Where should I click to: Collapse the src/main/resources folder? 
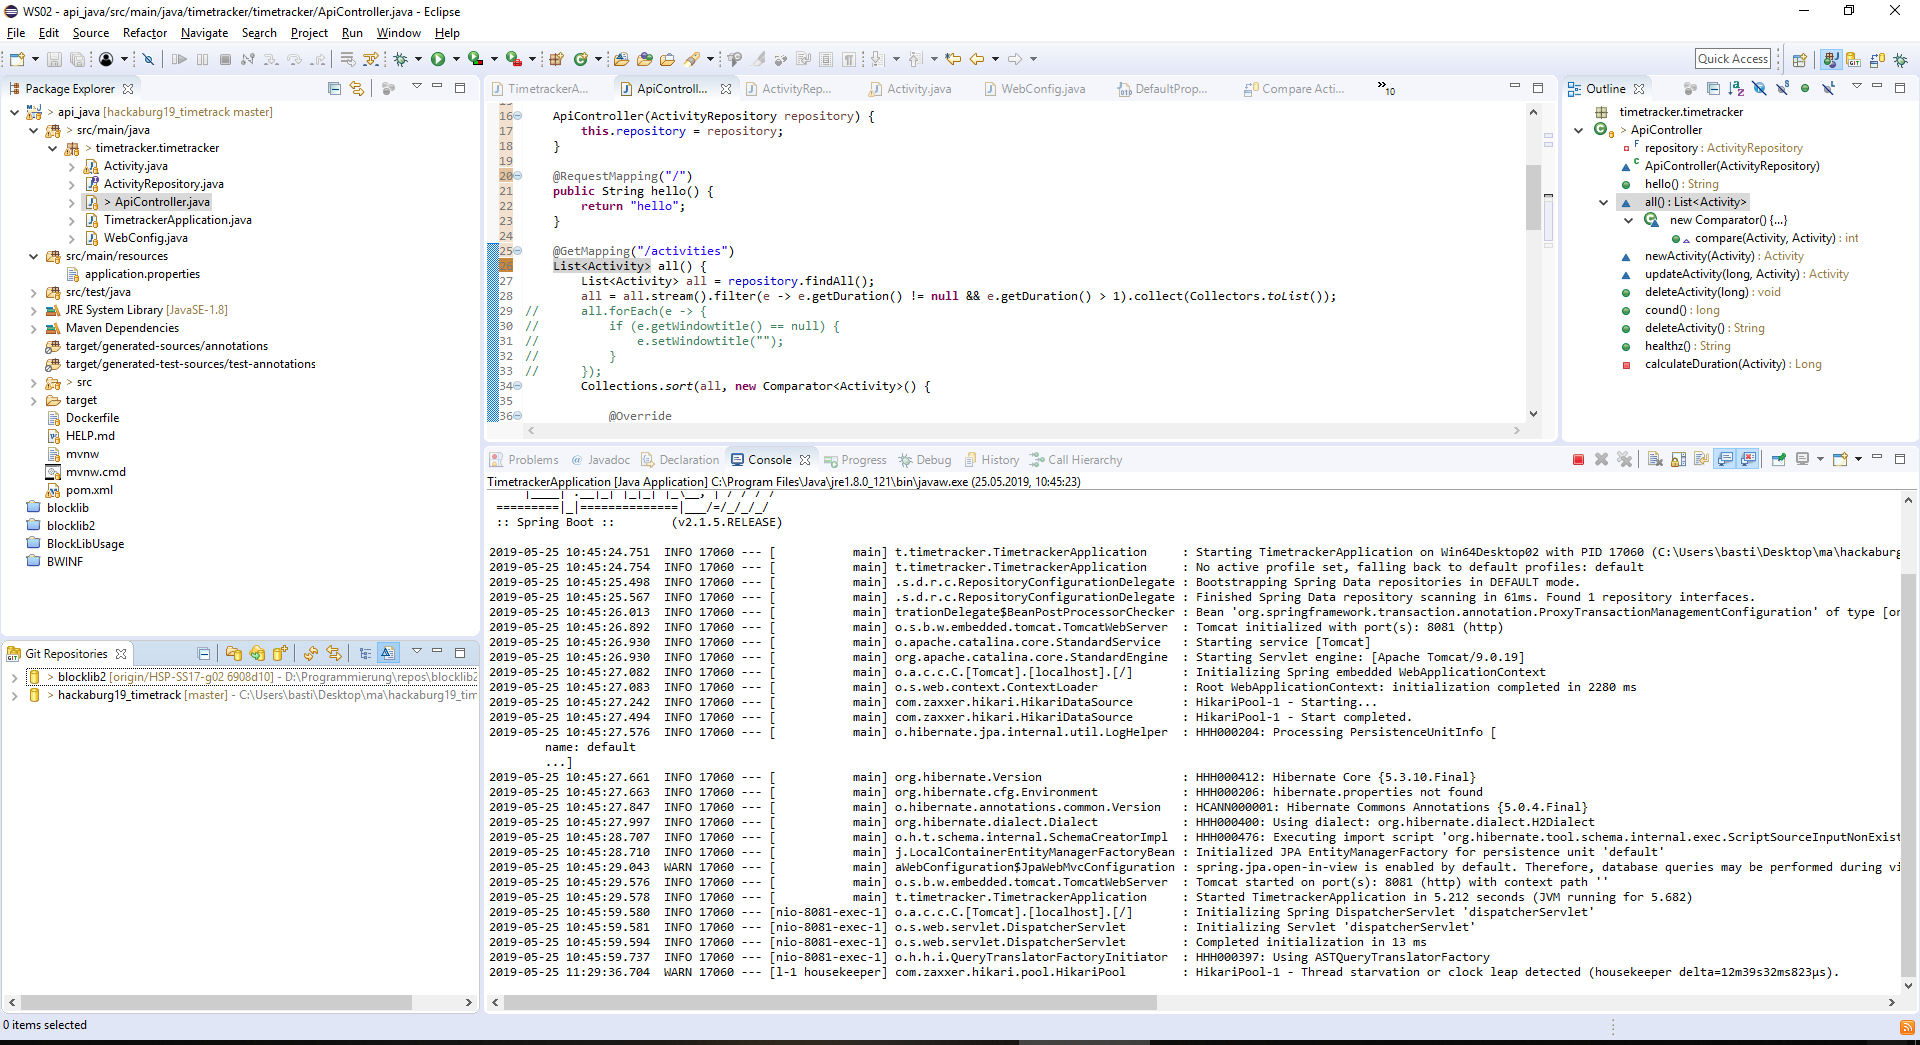pyautogui.click(x=34, y=257)
